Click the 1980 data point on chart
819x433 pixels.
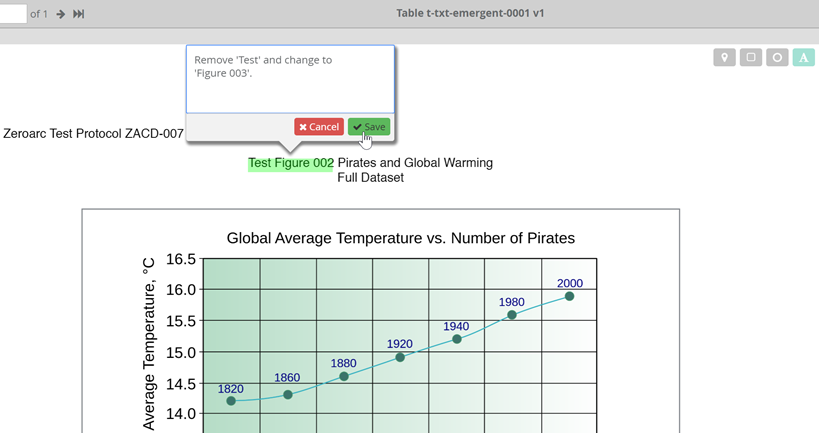coord(512,315)
